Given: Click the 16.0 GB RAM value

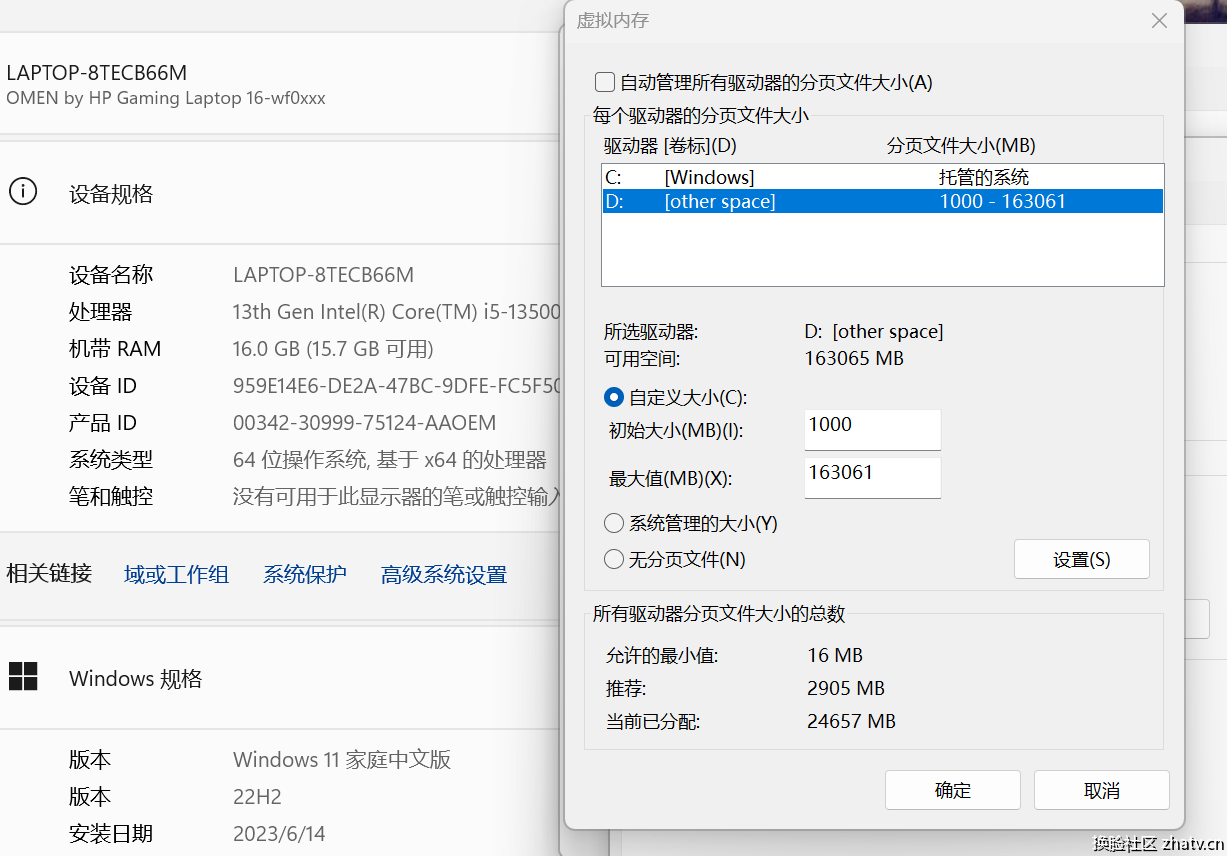Looking at the screenshot, I should tap(333, 349).
